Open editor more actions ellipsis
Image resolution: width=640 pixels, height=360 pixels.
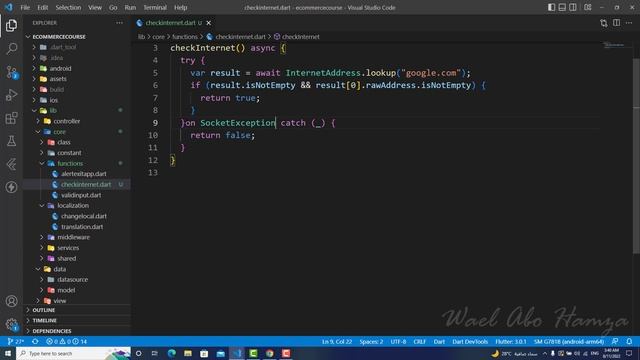coord(629,23)
